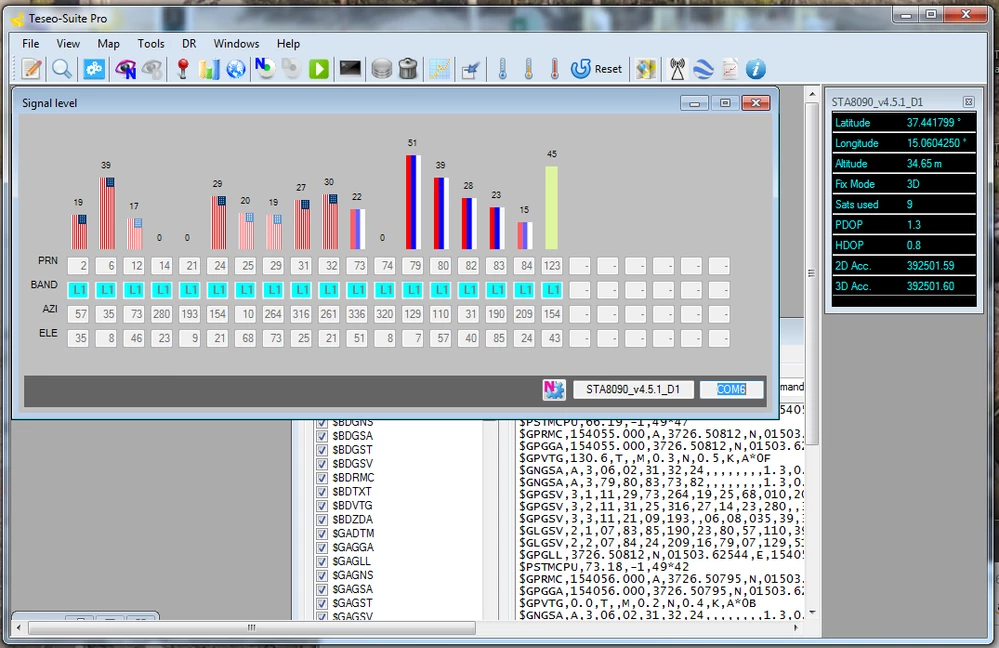Click the L1 band button for PRN 79
999x648 pixels.
click(x=413, y=291)
